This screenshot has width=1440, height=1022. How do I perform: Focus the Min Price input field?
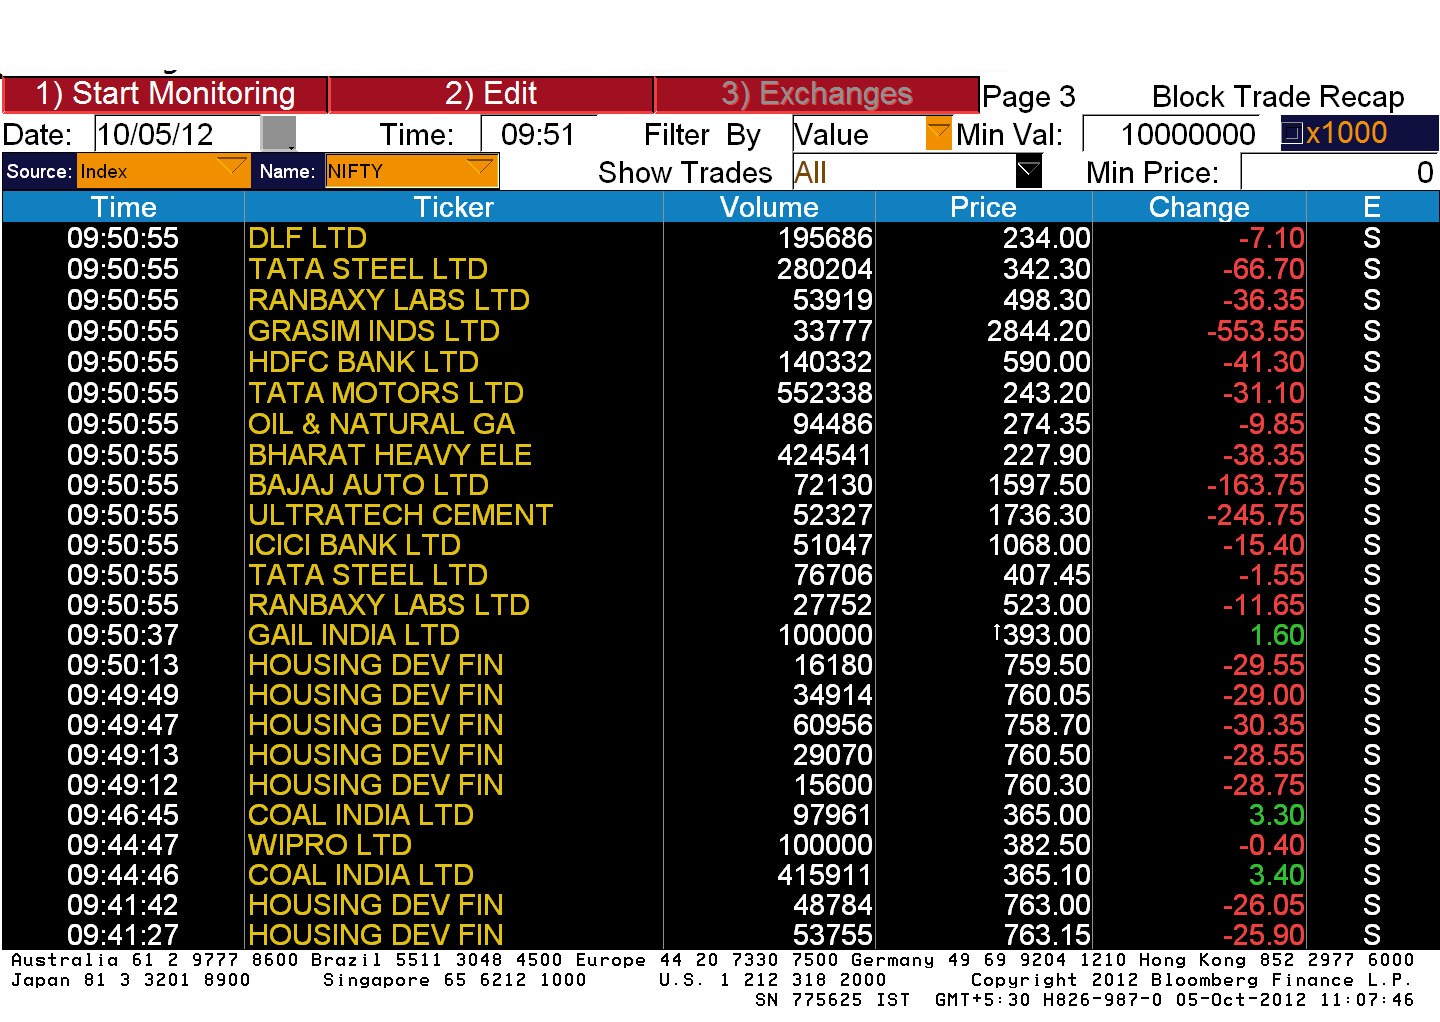click(1338, 172)
